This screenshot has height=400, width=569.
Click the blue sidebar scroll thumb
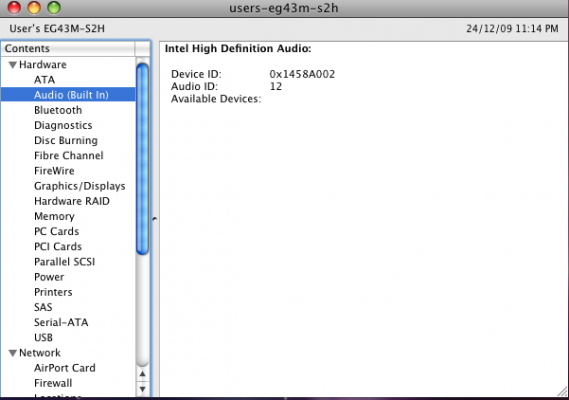click(143, 159)
